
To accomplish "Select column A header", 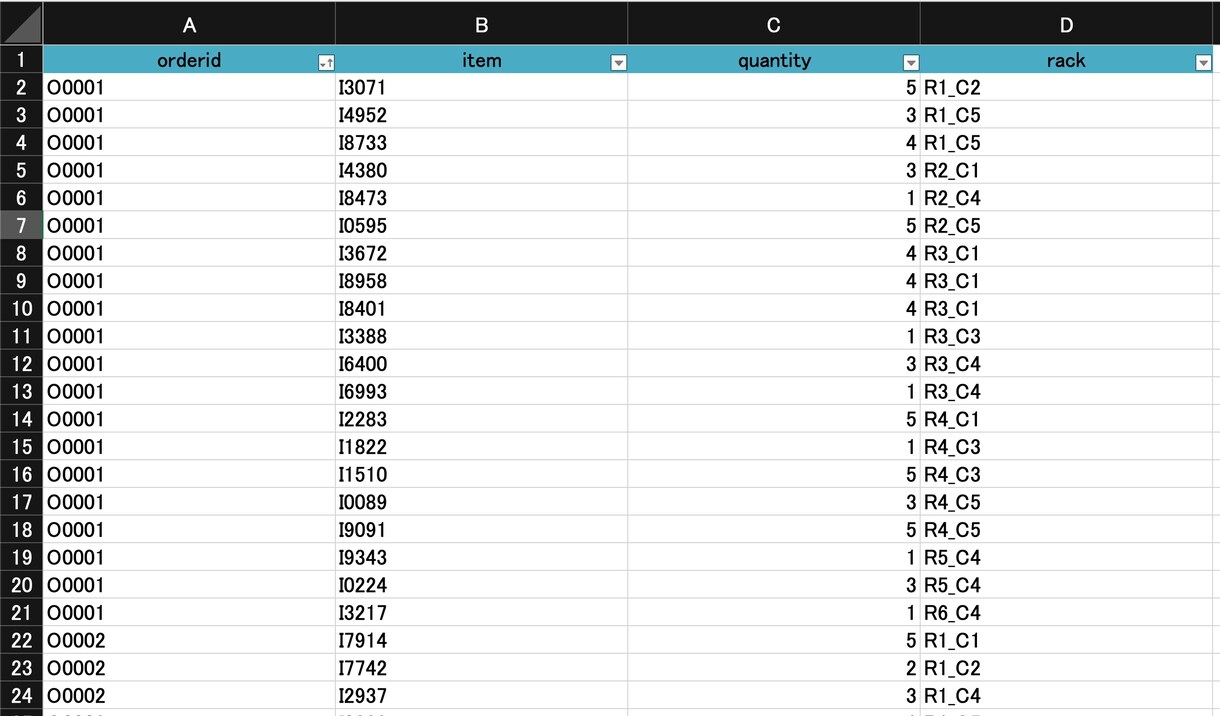I will [189, 24].
